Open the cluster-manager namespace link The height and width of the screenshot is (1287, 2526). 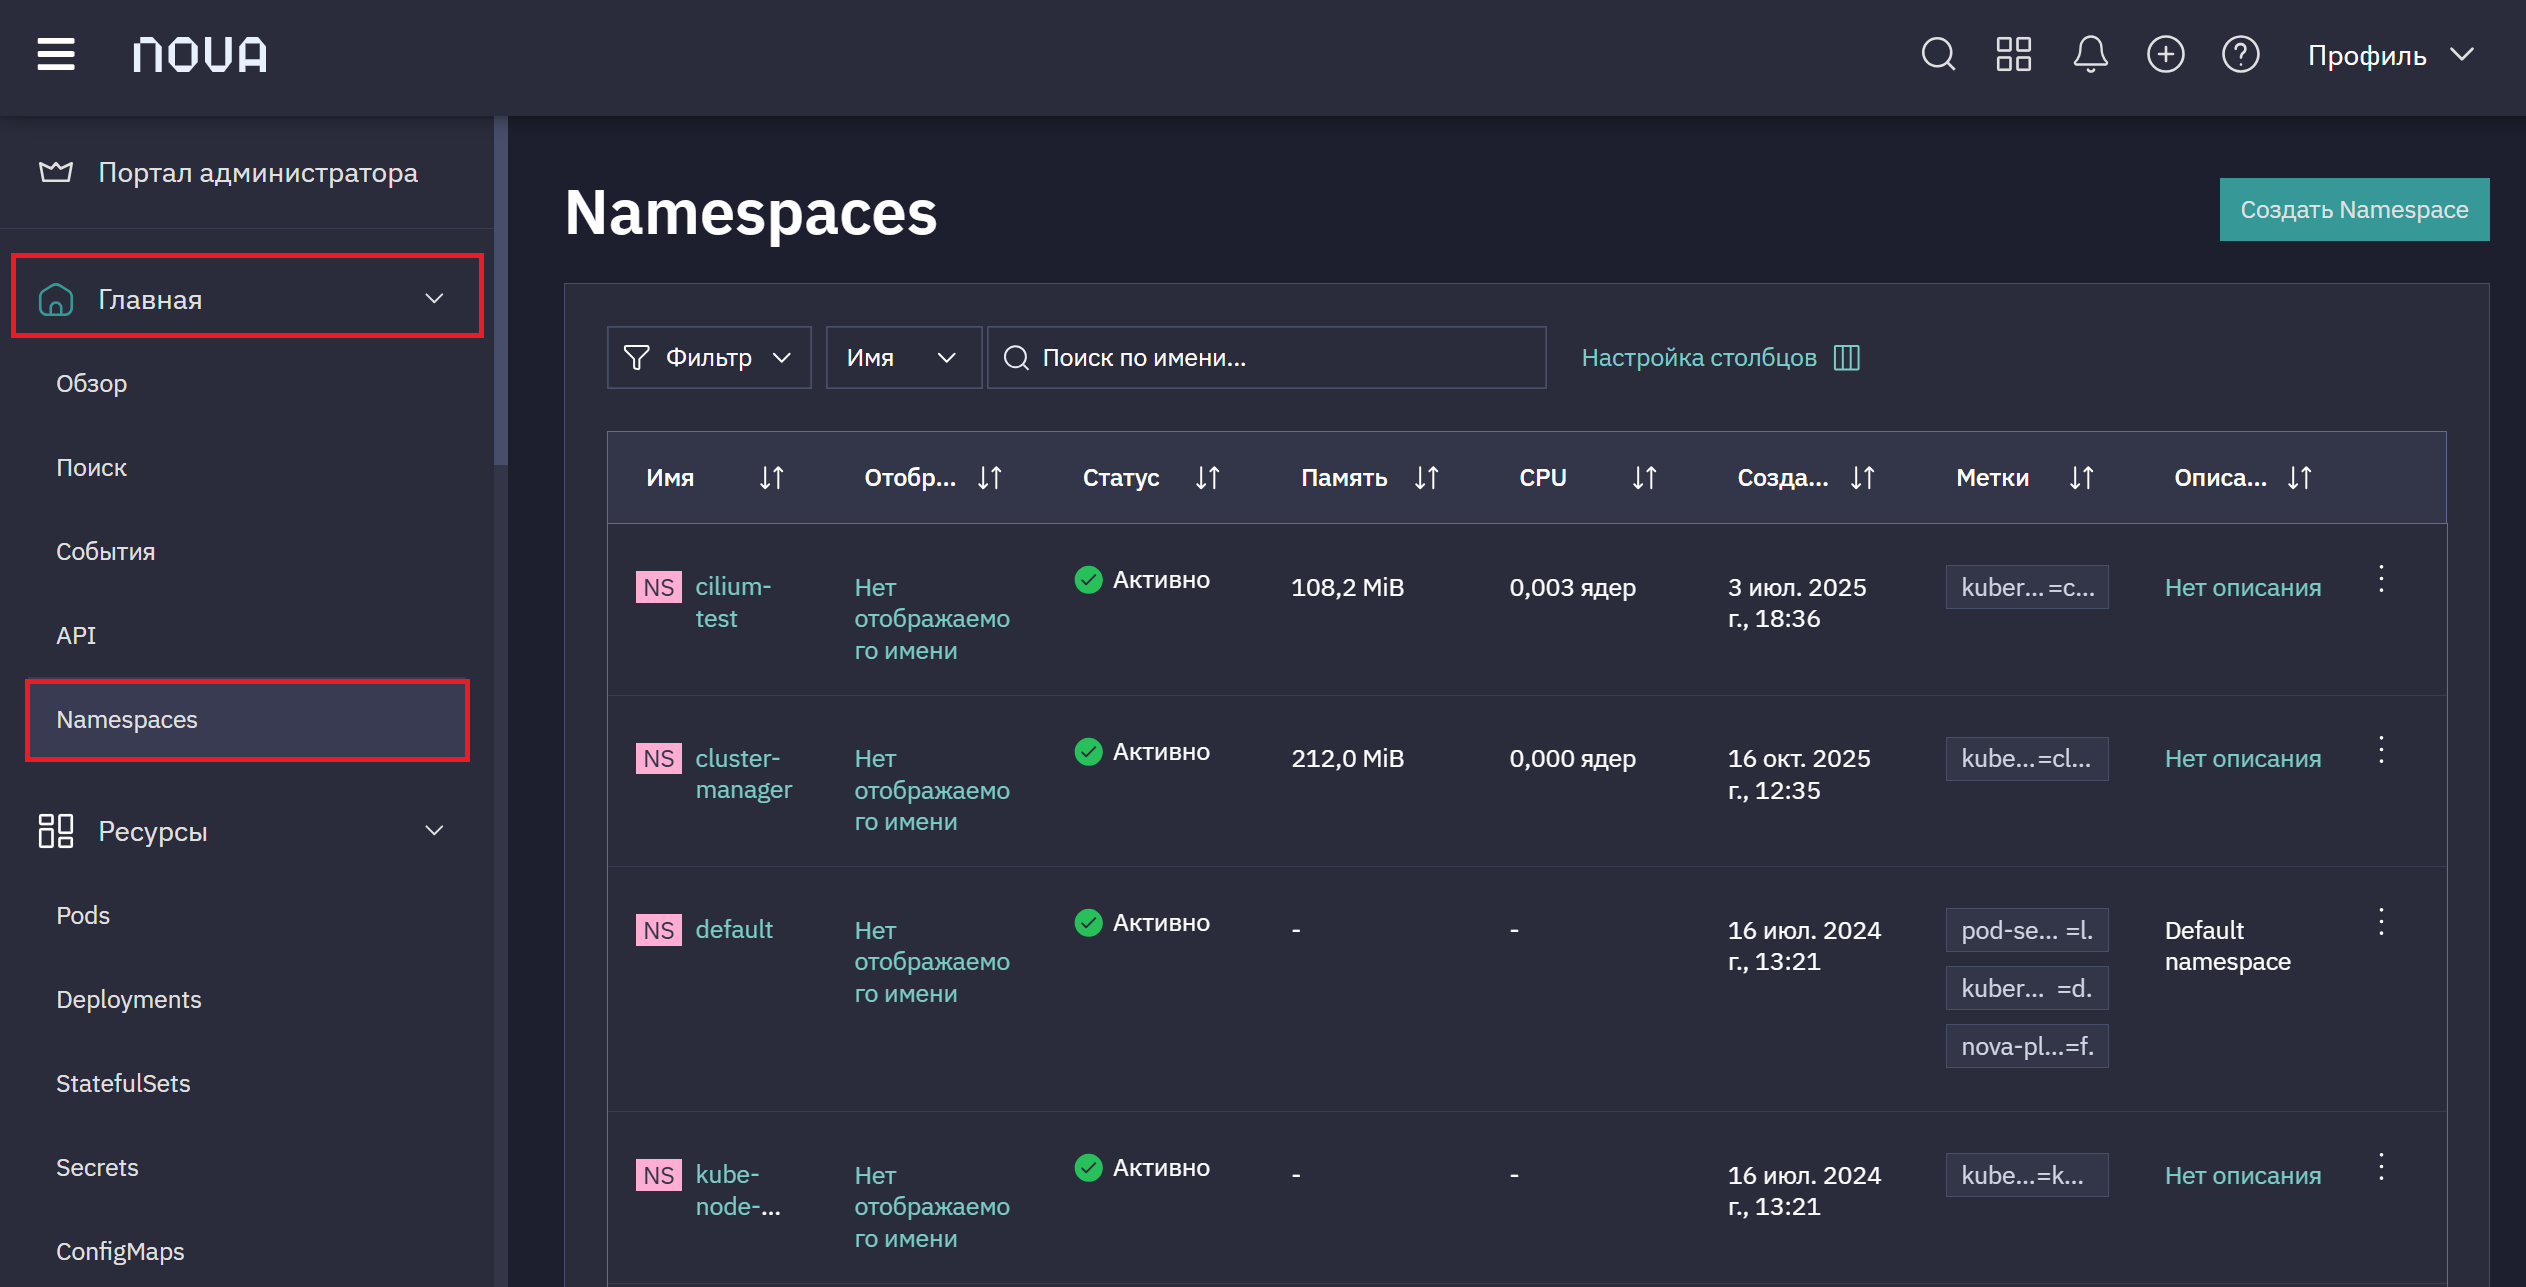tap(744, 774)
